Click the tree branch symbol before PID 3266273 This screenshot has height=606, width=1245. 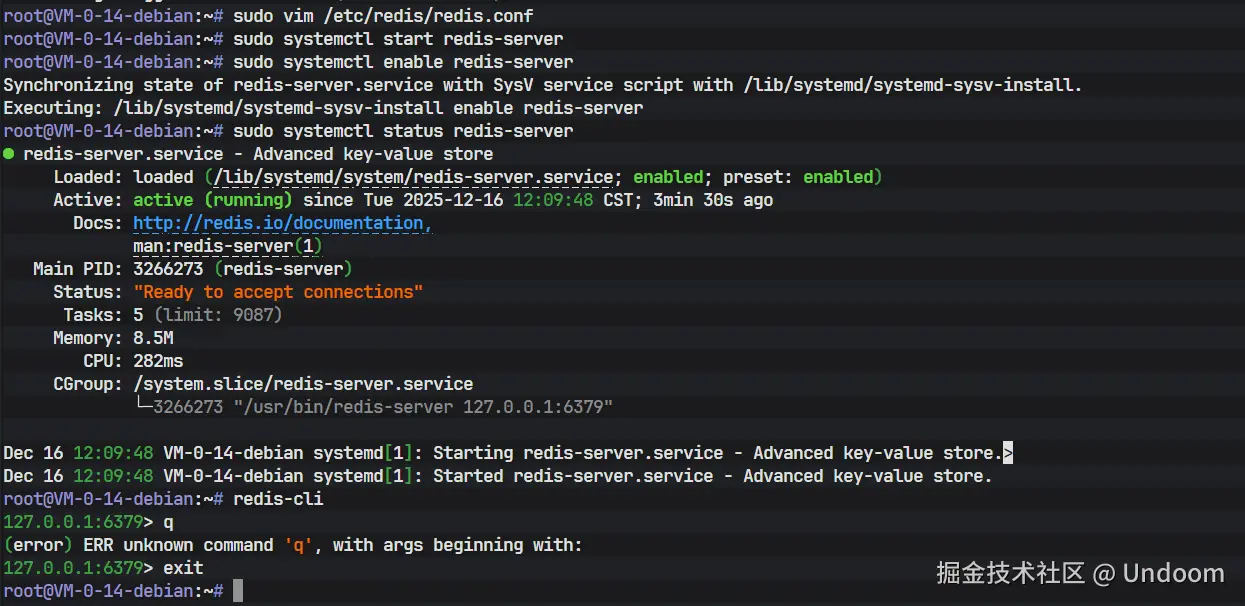[x=142, y=407]
